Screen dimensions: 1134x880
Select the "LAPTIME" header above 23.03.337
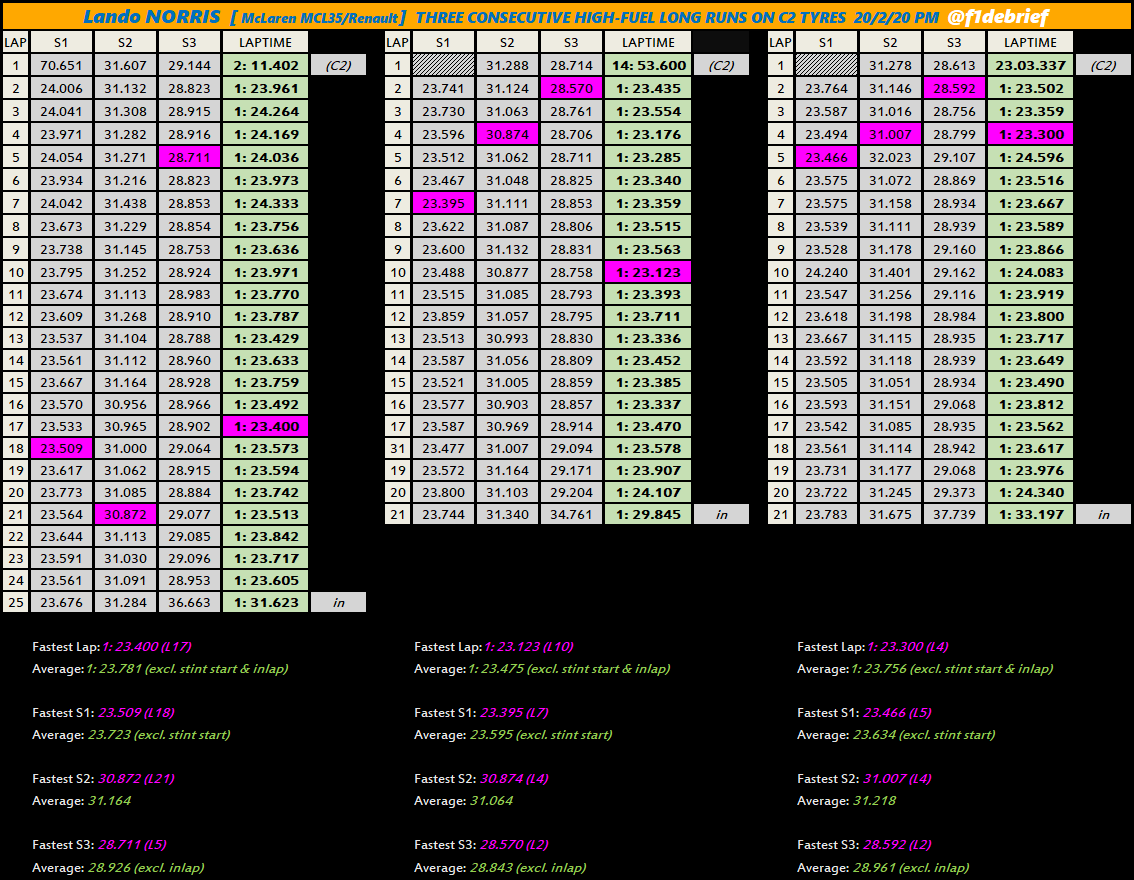click(1030, 42)
